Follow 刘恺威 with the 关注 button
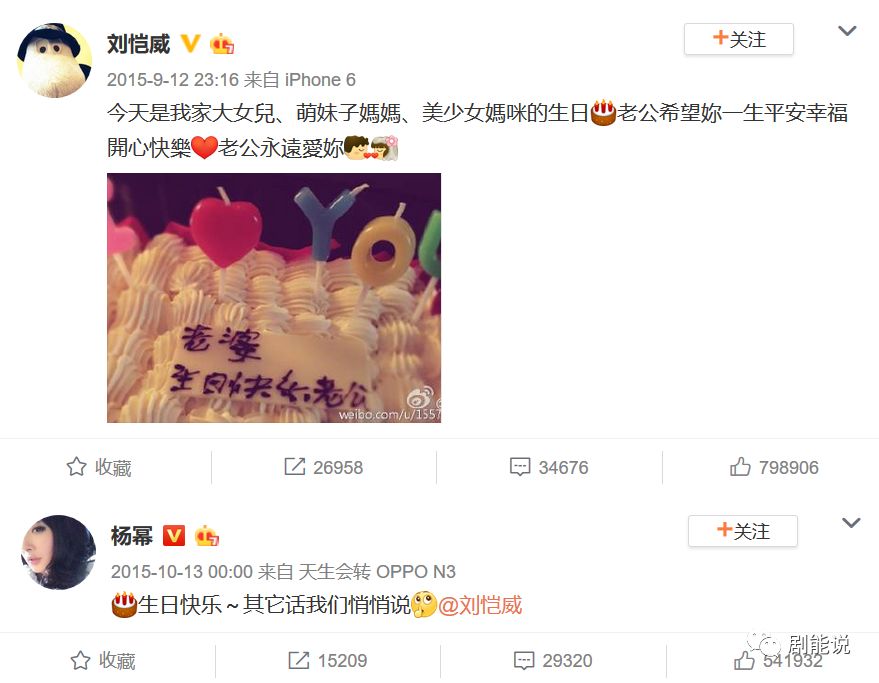879x683 pixels. coord(739,39)
